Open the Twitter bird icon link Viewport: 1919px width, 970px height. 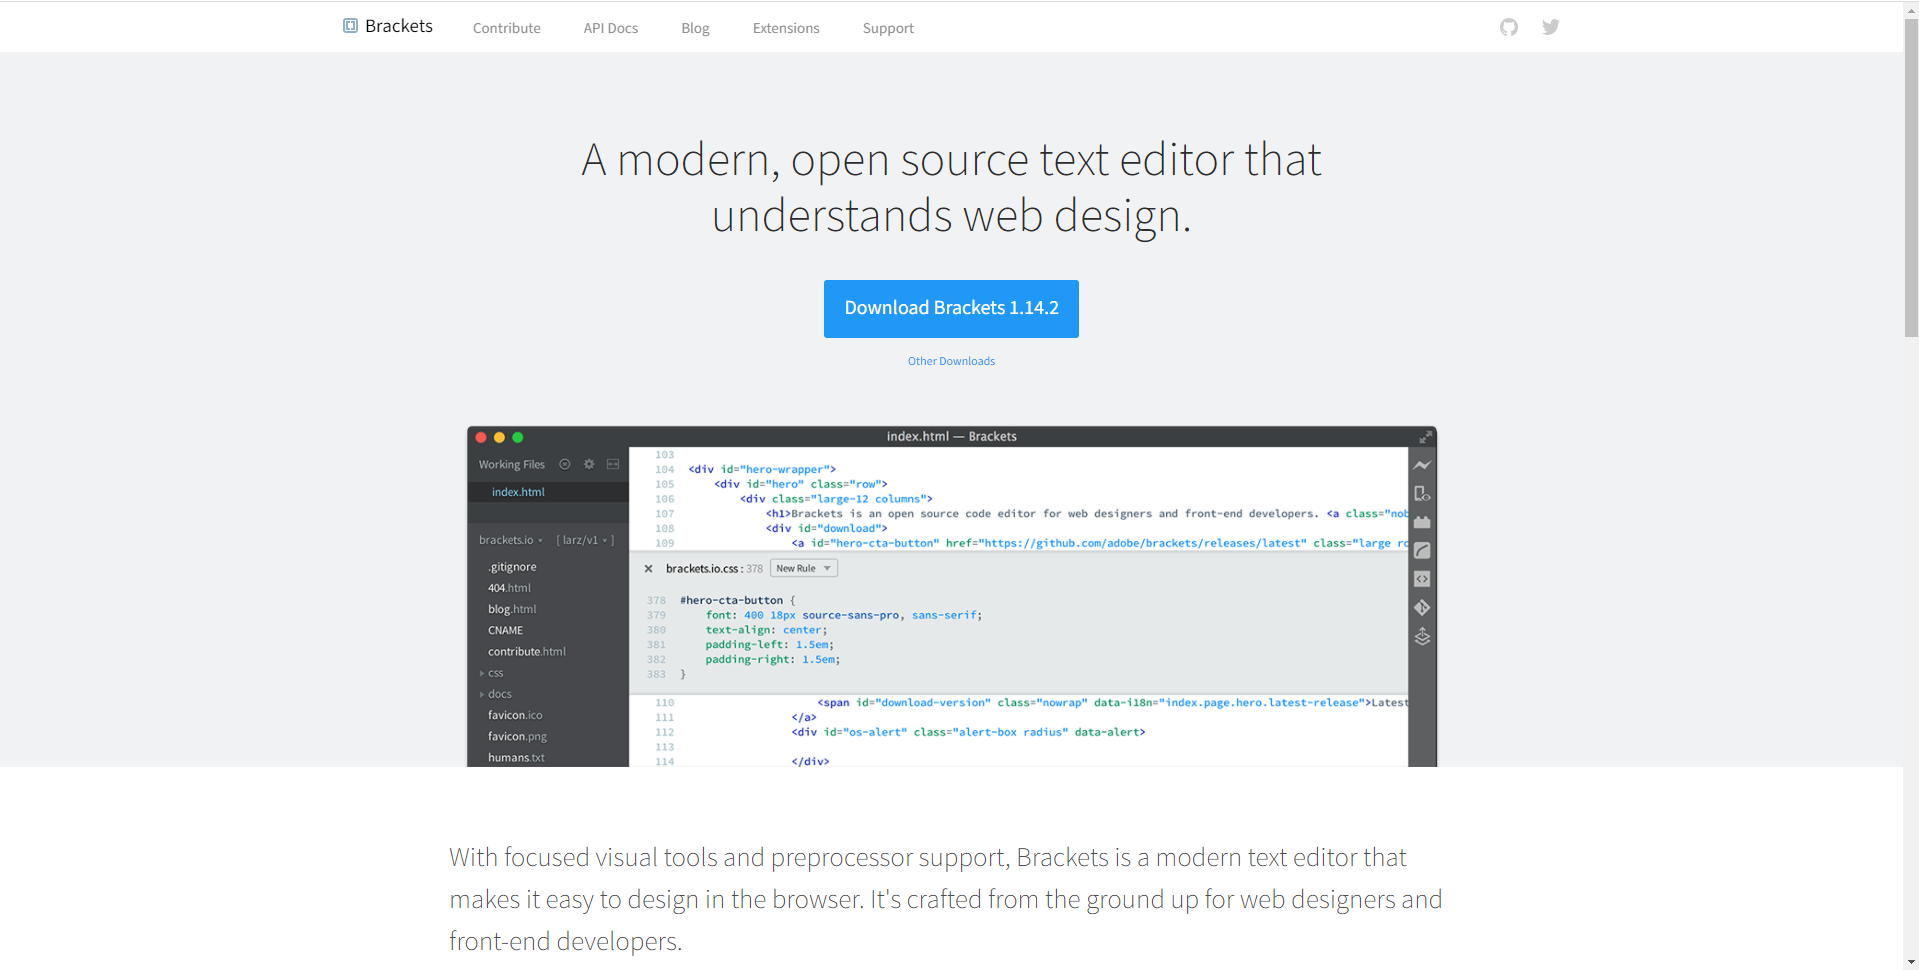point(1550,27)
